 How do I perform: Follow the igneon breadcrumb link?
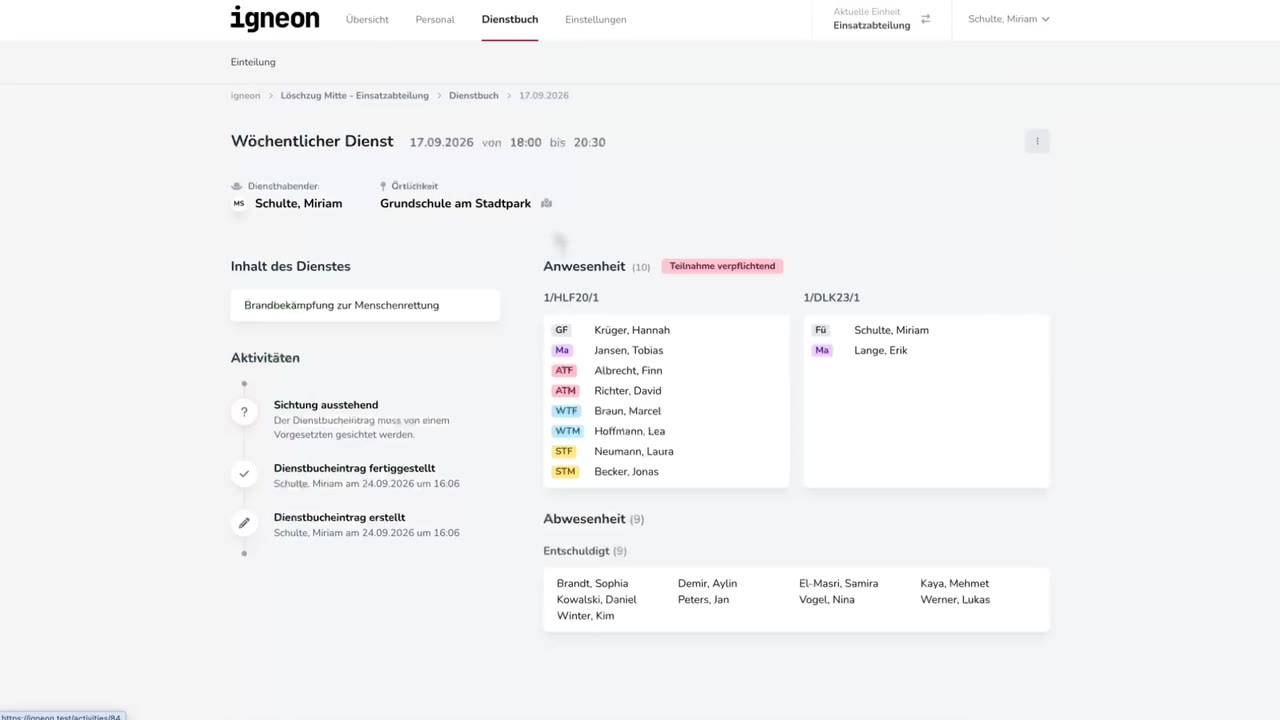[x=246, y=96]
